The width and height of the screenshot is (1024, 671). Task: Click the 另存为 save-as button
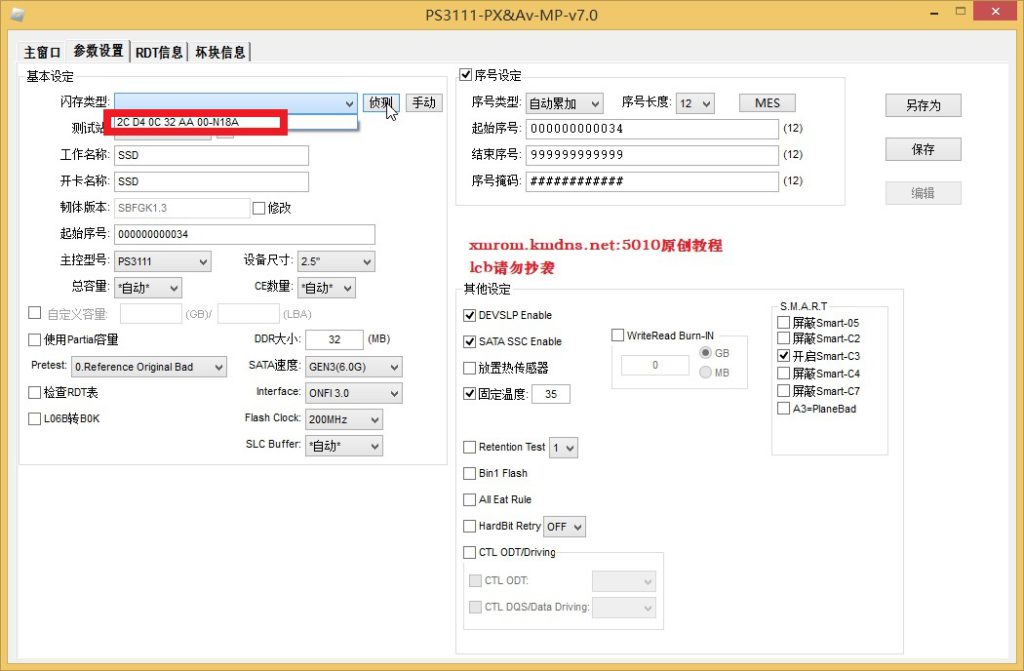(922, 105)
